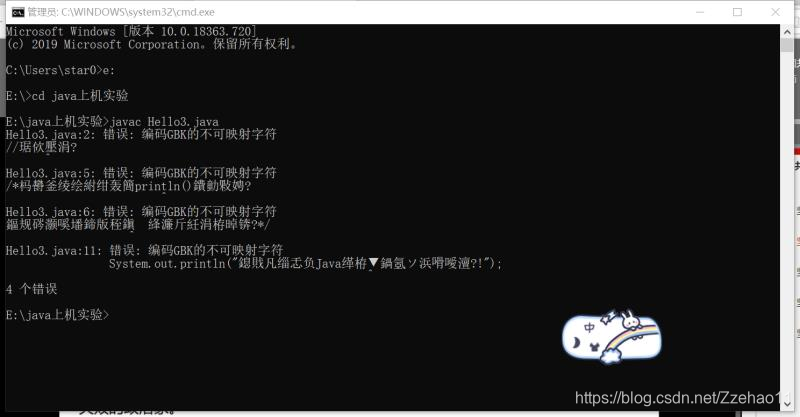Viewport: 800px width, 417px height.
Task: Click the cloud under the rainbow
Action: click(609, 355)
